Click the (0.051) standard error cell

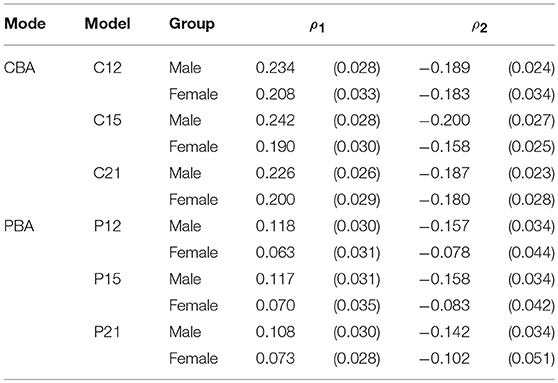[x=531, y=358]
